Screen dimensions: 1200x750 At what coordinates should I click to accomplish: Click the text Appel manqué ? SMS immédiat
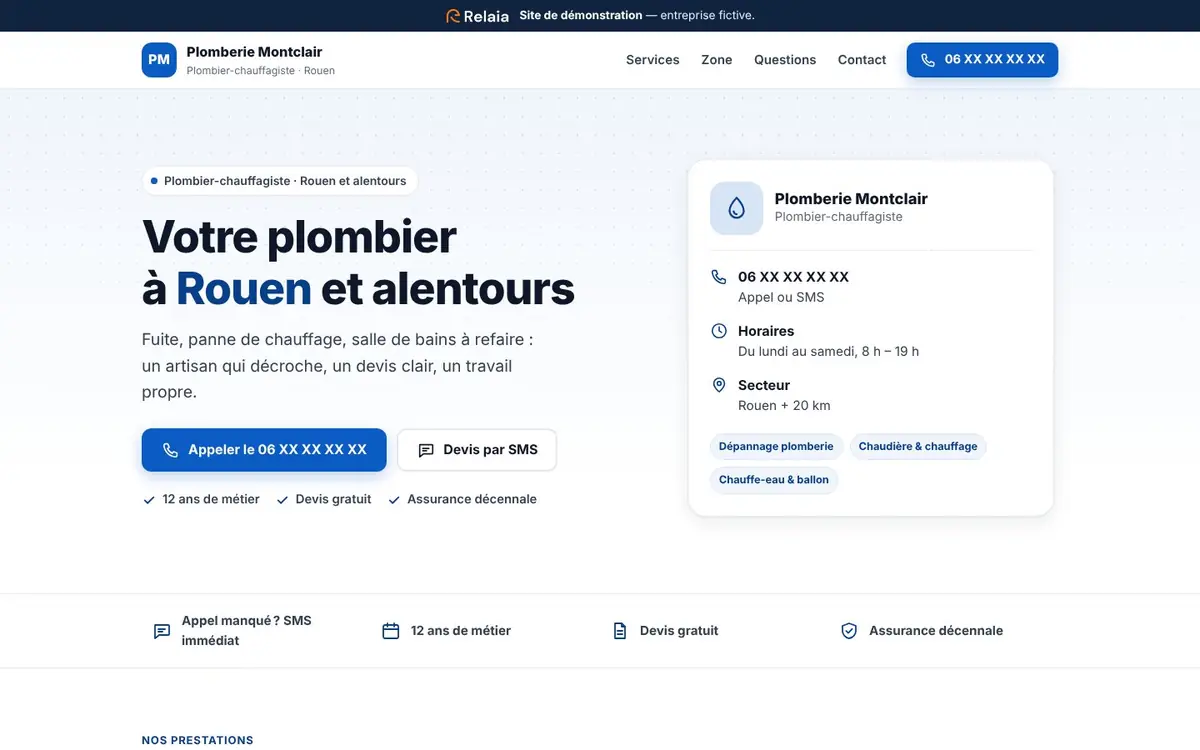coord(246,631)
